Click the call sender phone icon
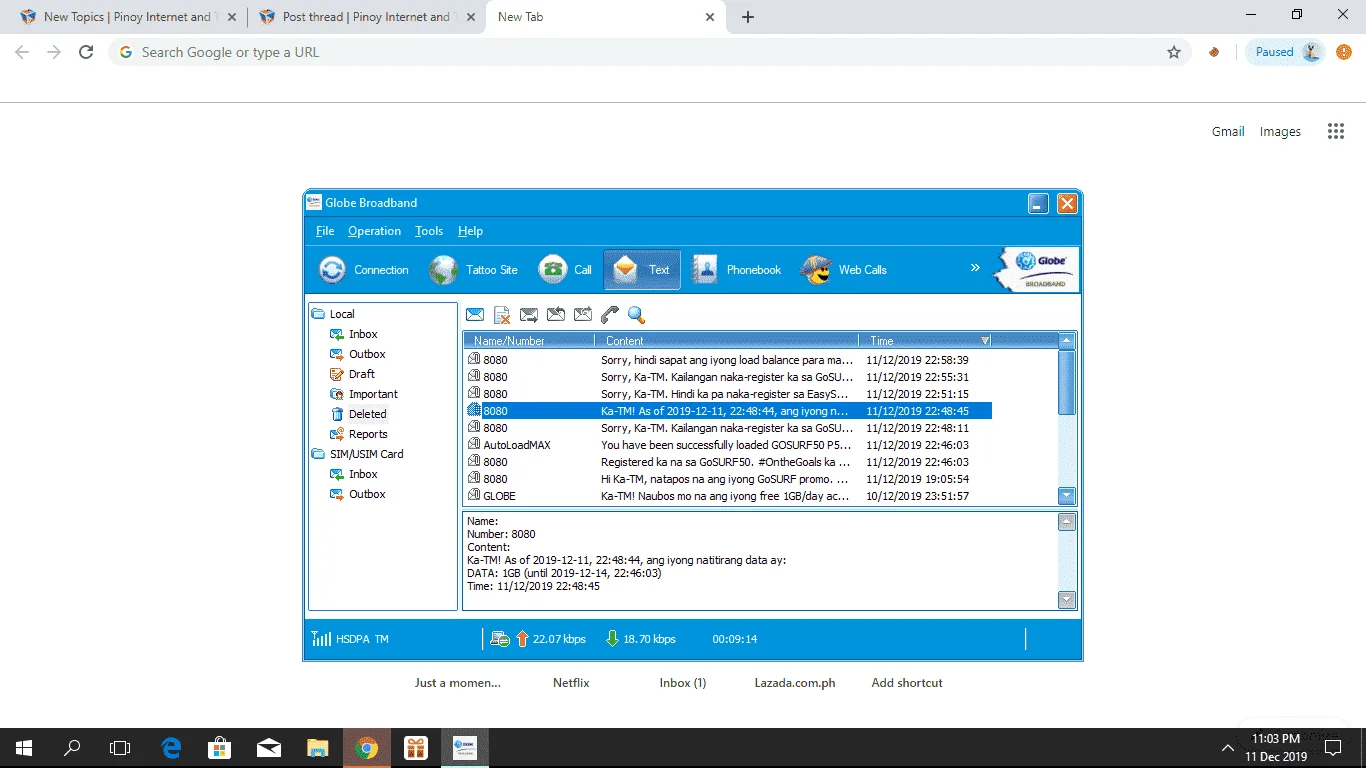The height and width of the screenshot is (768, 1366). tap(609, 315)
